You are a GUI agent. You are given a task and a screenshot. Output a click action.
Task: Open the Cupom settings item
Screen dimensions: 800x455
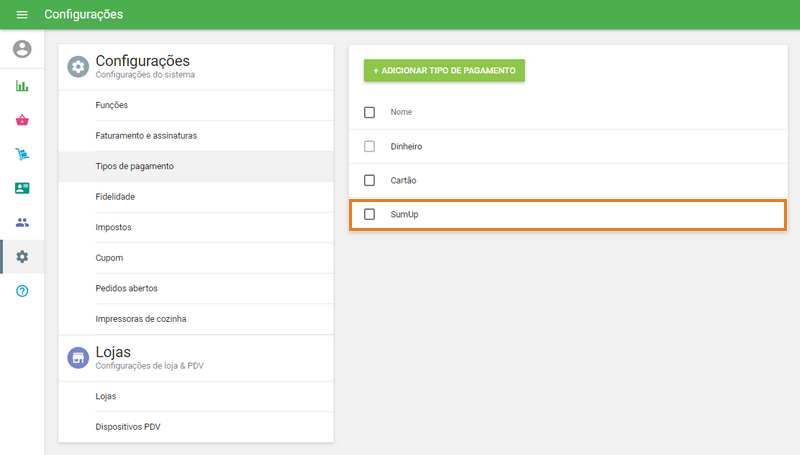pos(196,258)
